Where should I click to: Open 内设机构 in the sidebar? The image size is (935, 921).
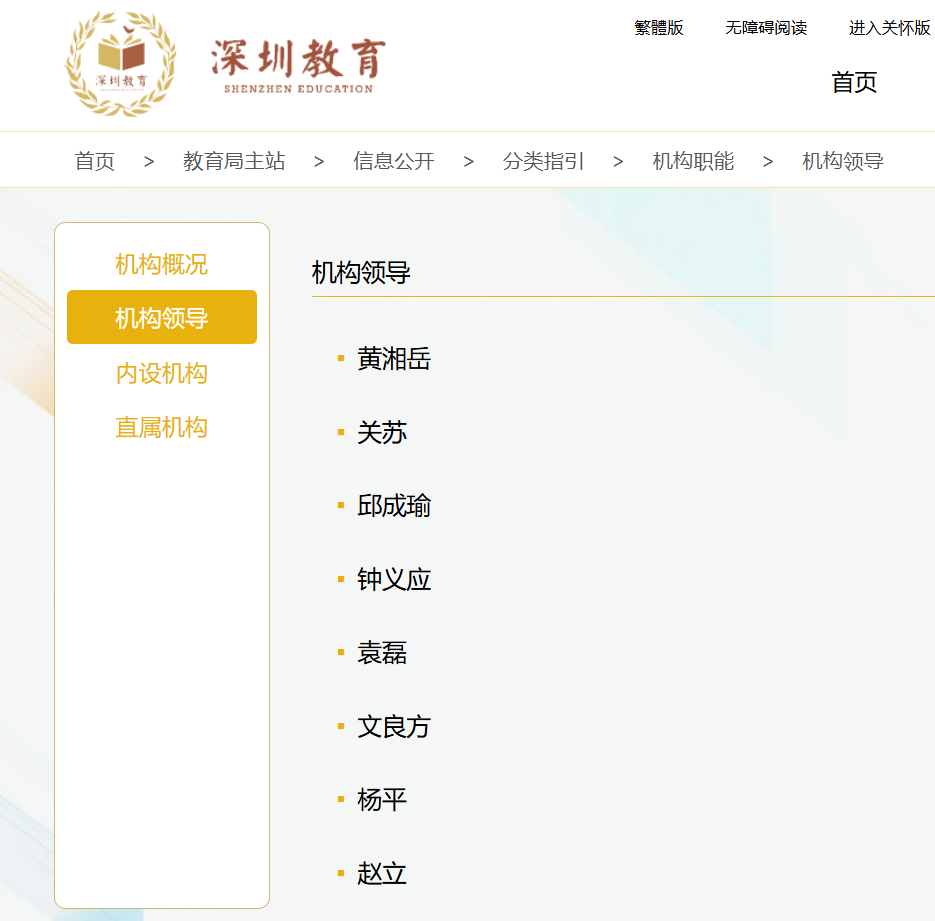coord(162,373)
